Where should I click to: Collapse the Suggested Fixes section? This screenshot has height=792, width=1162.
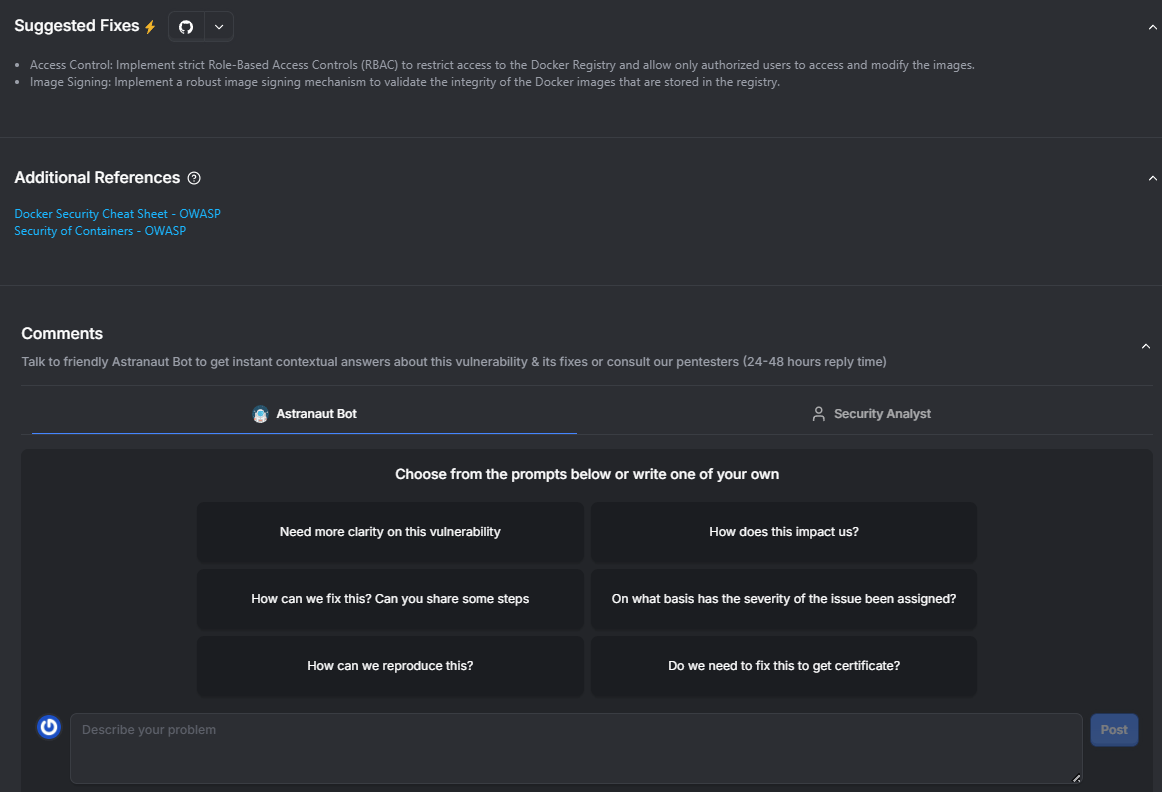pos(1152,27)
